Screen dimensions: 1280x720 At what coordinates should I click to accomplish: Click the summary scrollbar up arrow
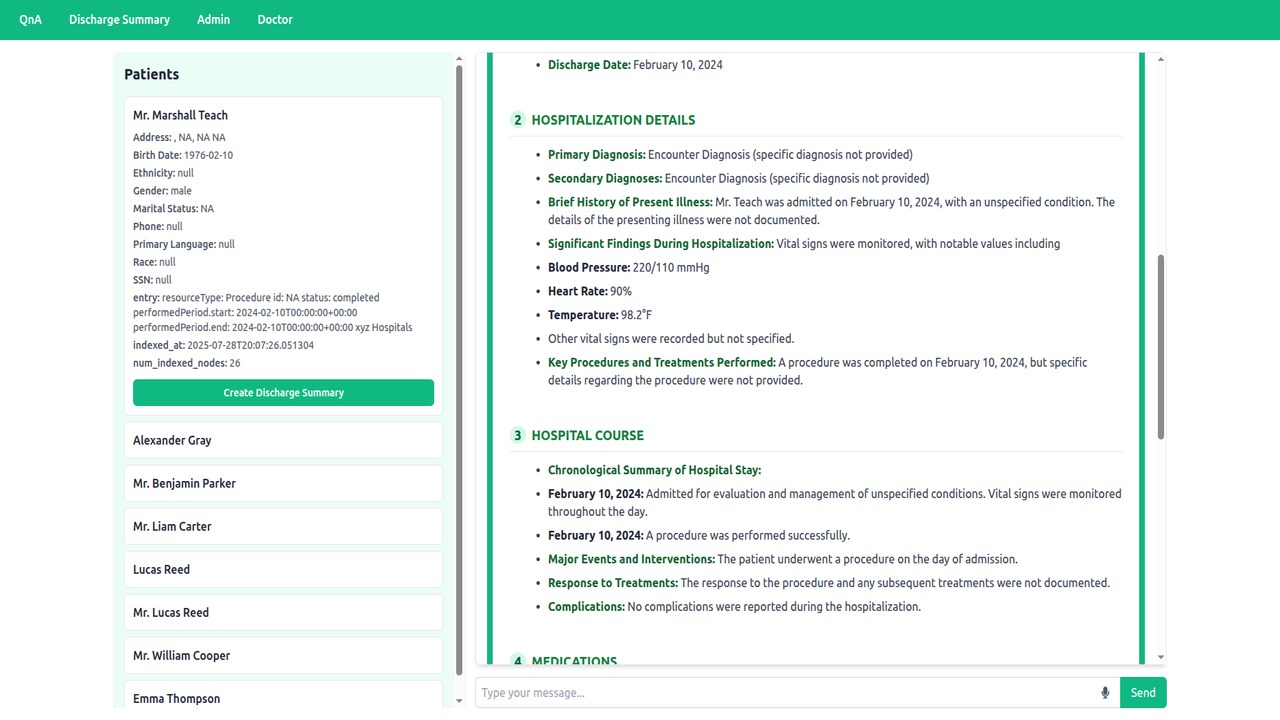pyautogui.click(x=1161, y=60)
